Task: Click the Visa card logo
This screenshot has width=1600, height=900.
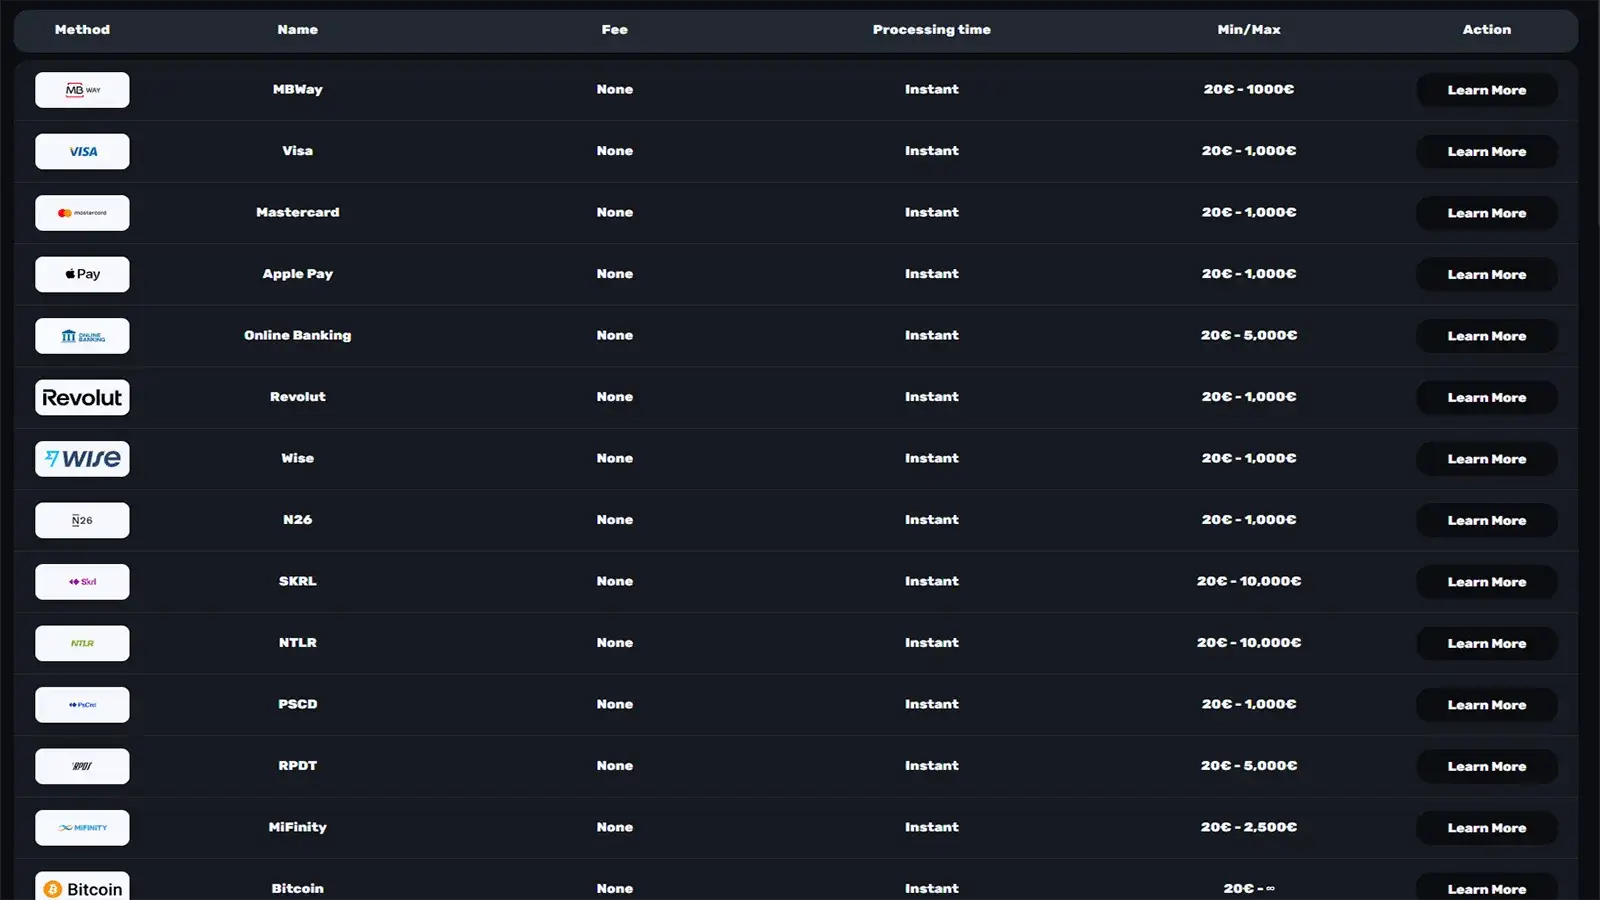Action: point(82,151)
